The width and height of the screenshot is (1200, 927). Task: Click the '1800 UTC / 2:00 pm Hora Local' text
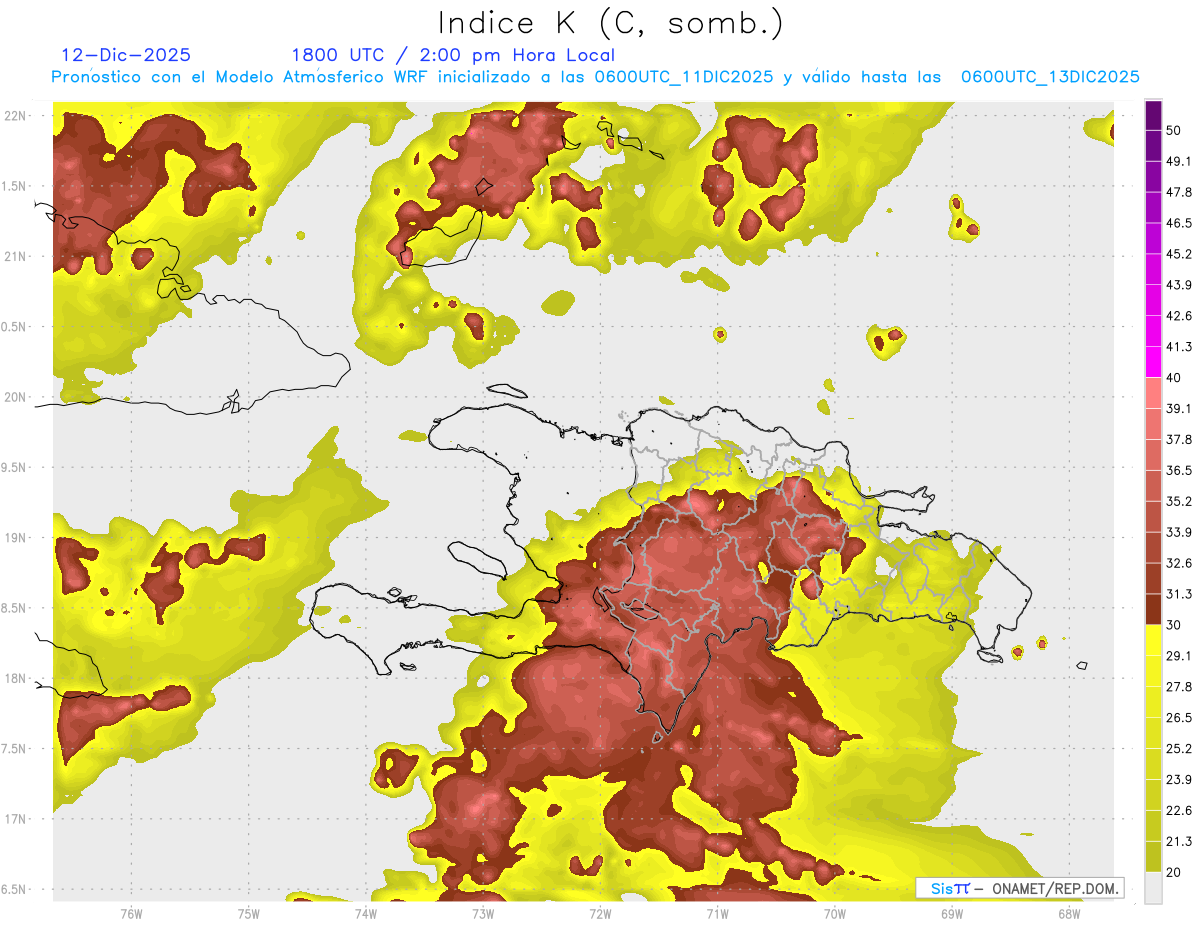click(453, 55)
